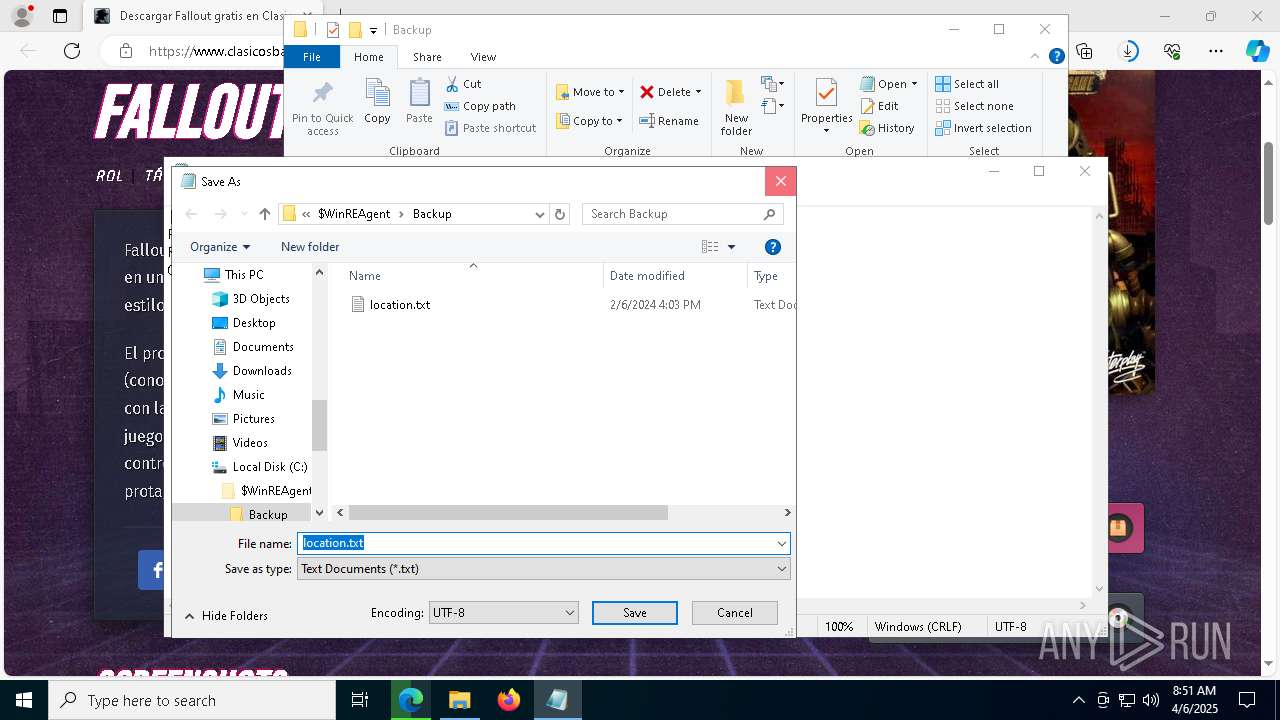The image size is (1280, 720).
Task: Open Delete dropdown arrow
Action: pos(698,92)
